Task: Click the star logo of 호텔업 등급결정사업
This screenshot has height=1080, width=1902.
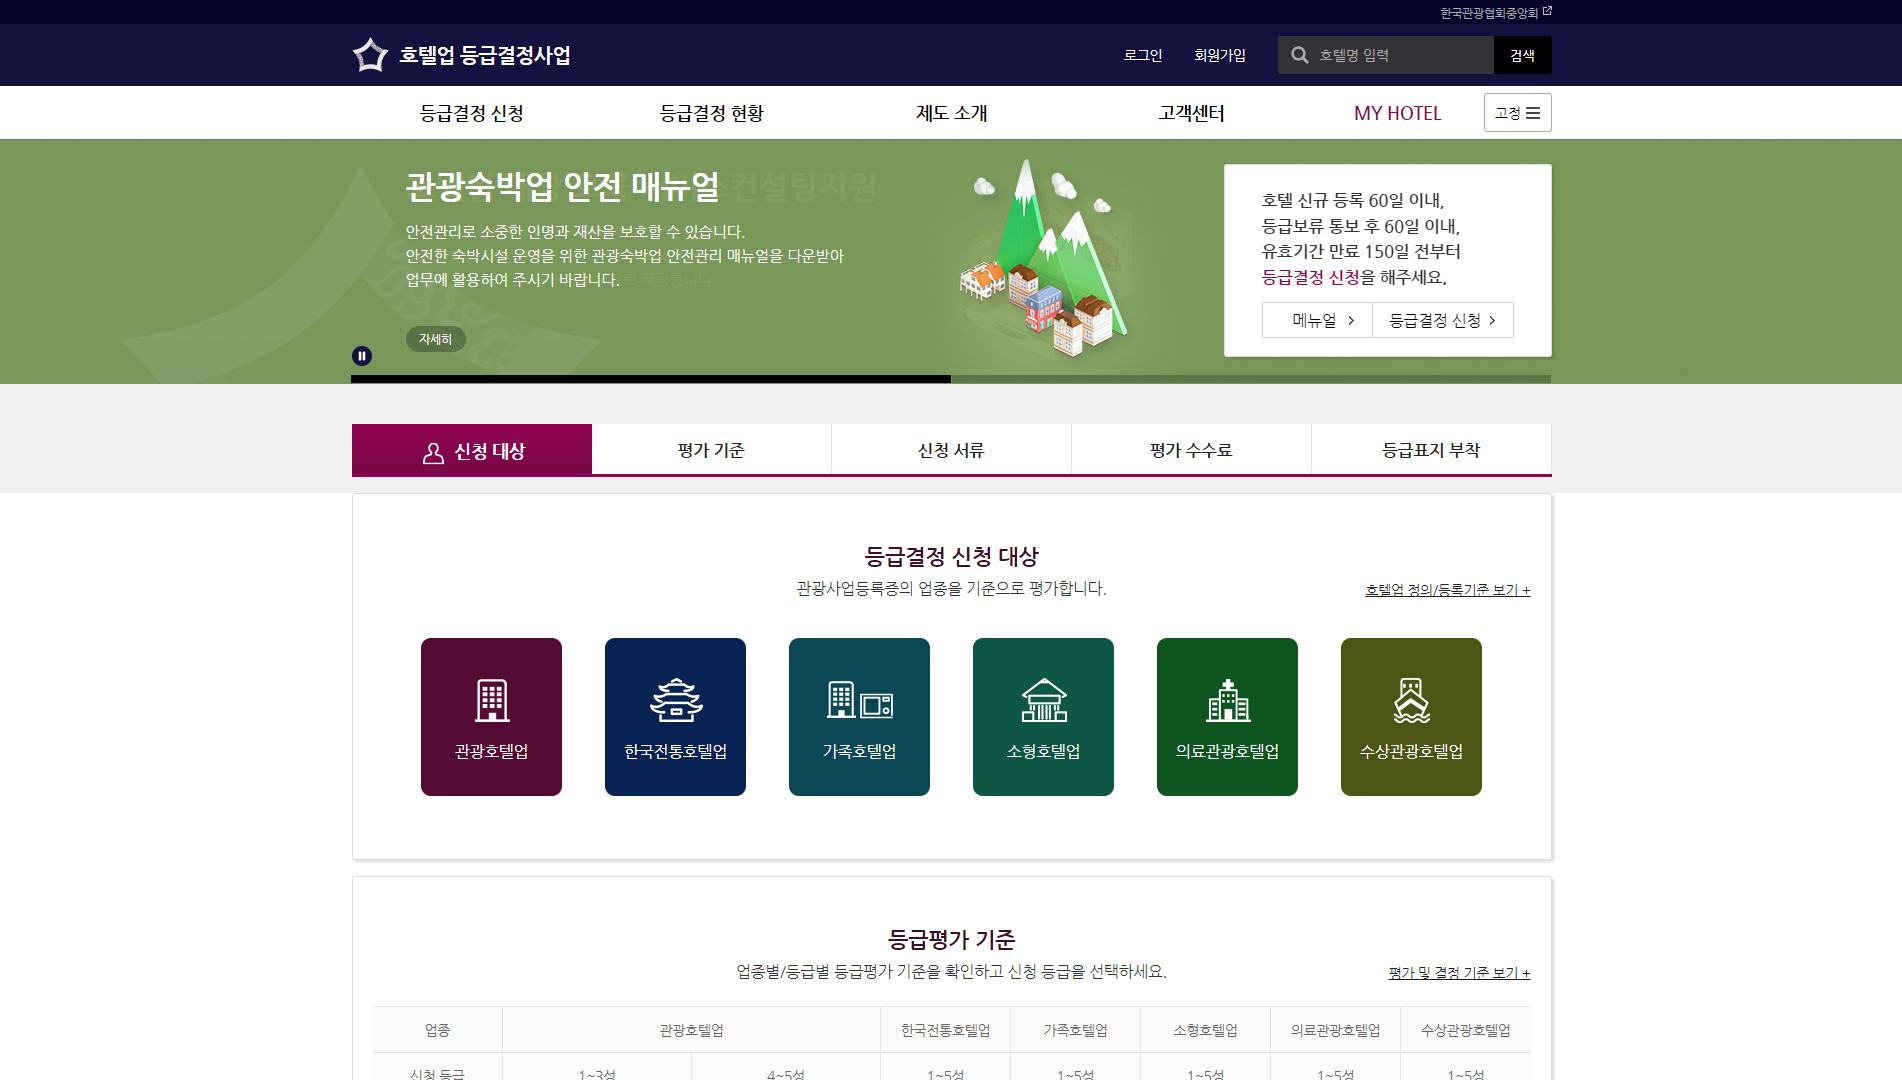Action: coord(370,55)
